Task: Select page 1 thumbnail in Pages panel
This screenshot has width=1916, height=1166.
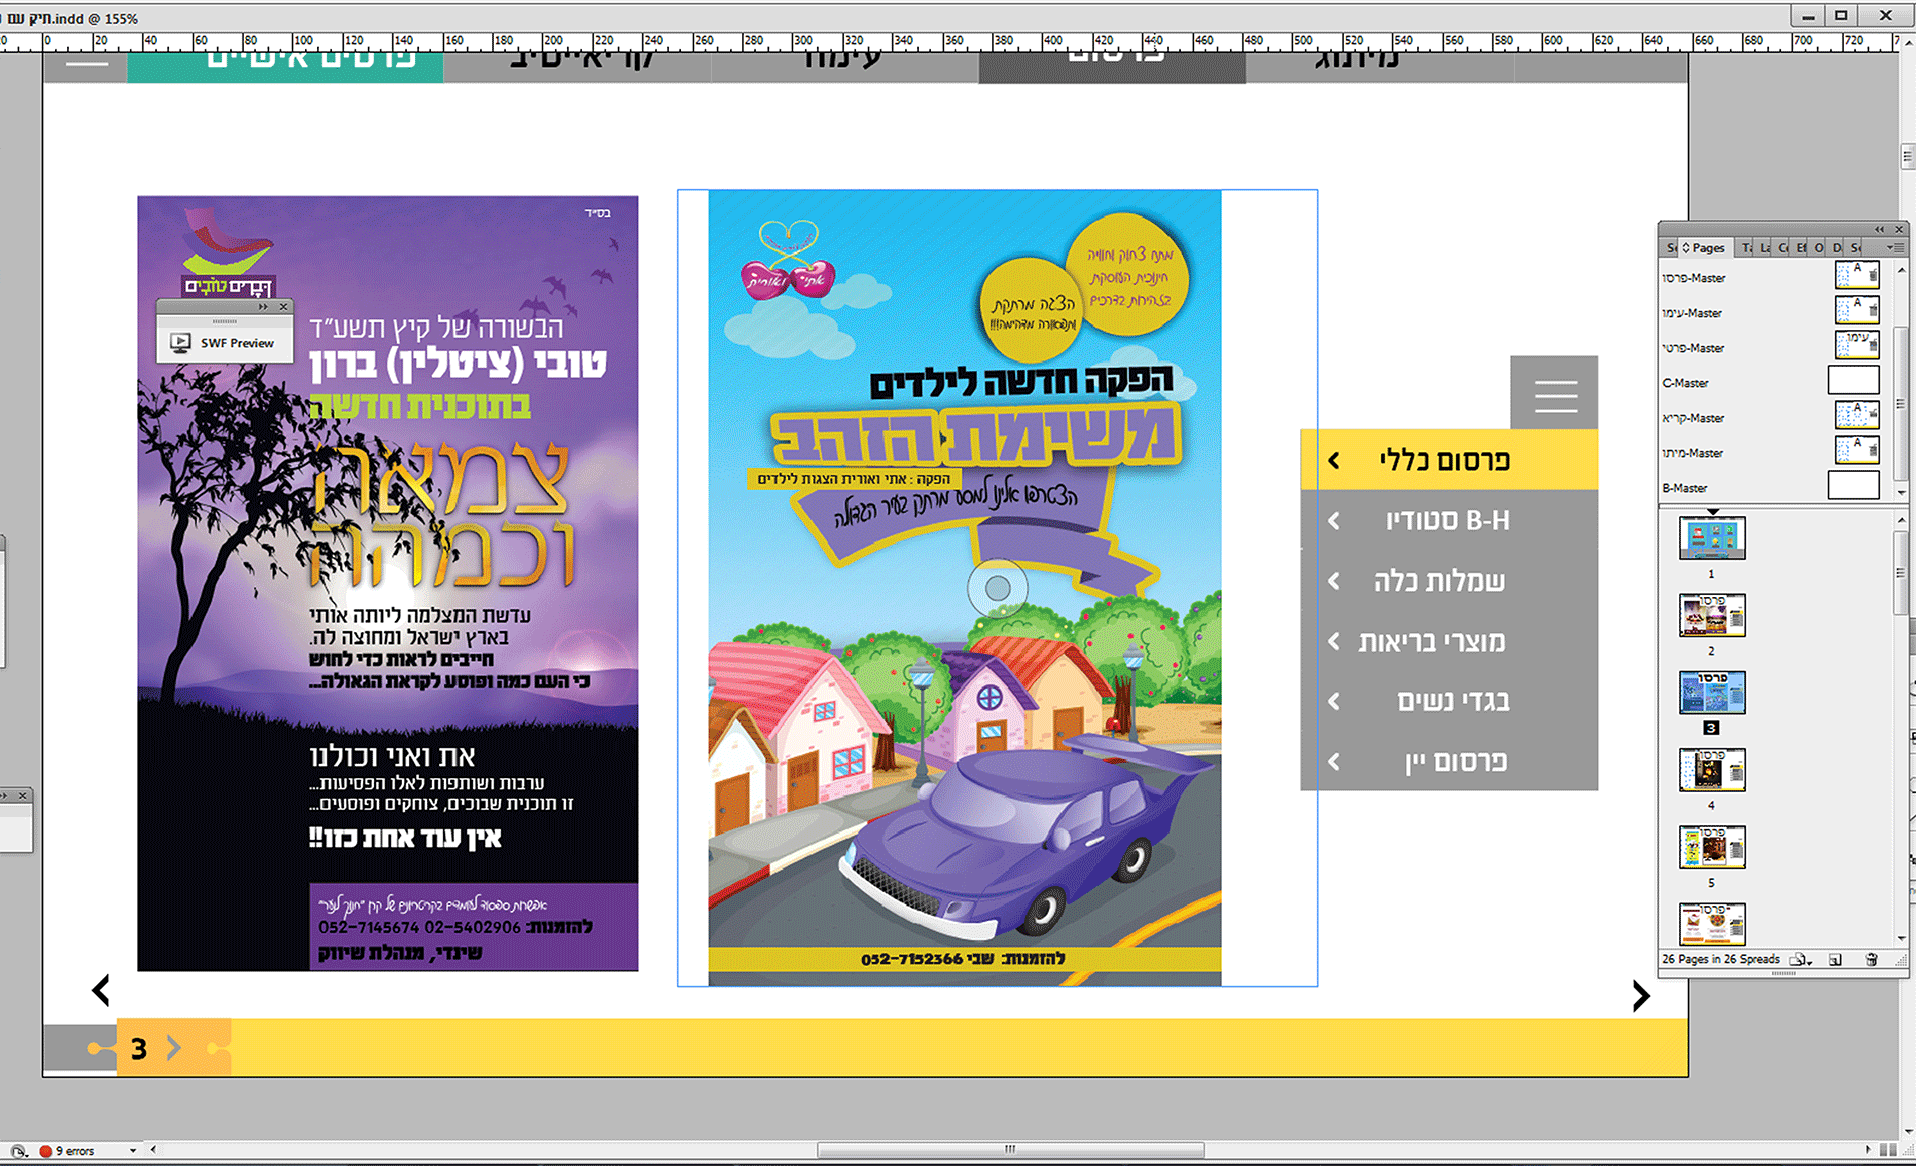Action: point(1712,539)
